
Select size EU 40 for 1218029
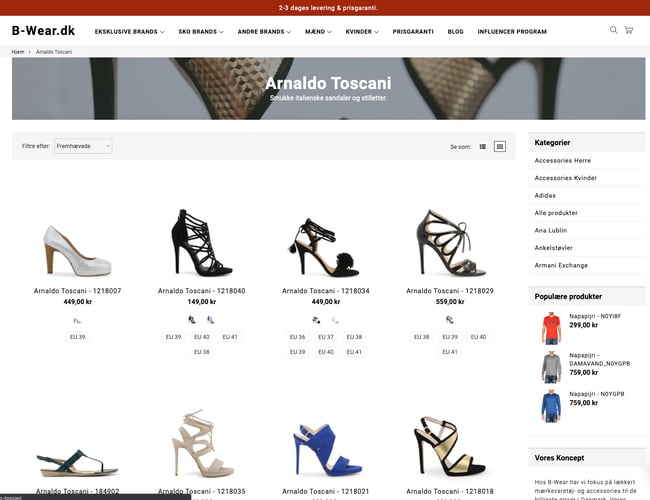pyautogui.click(x=478, y=337)
